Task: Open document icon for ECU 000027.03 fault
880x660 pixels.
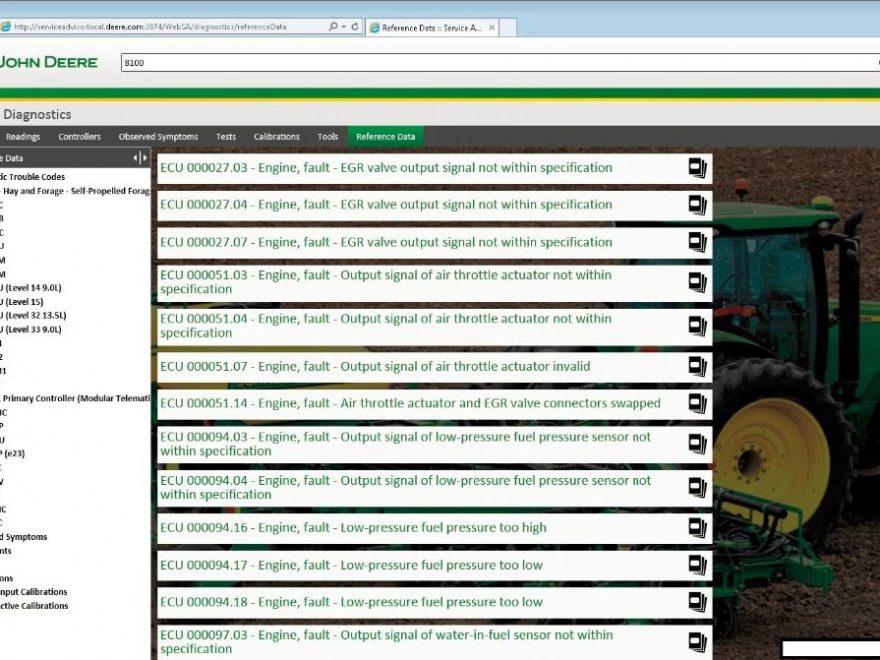Action: (x=698, y=168)
